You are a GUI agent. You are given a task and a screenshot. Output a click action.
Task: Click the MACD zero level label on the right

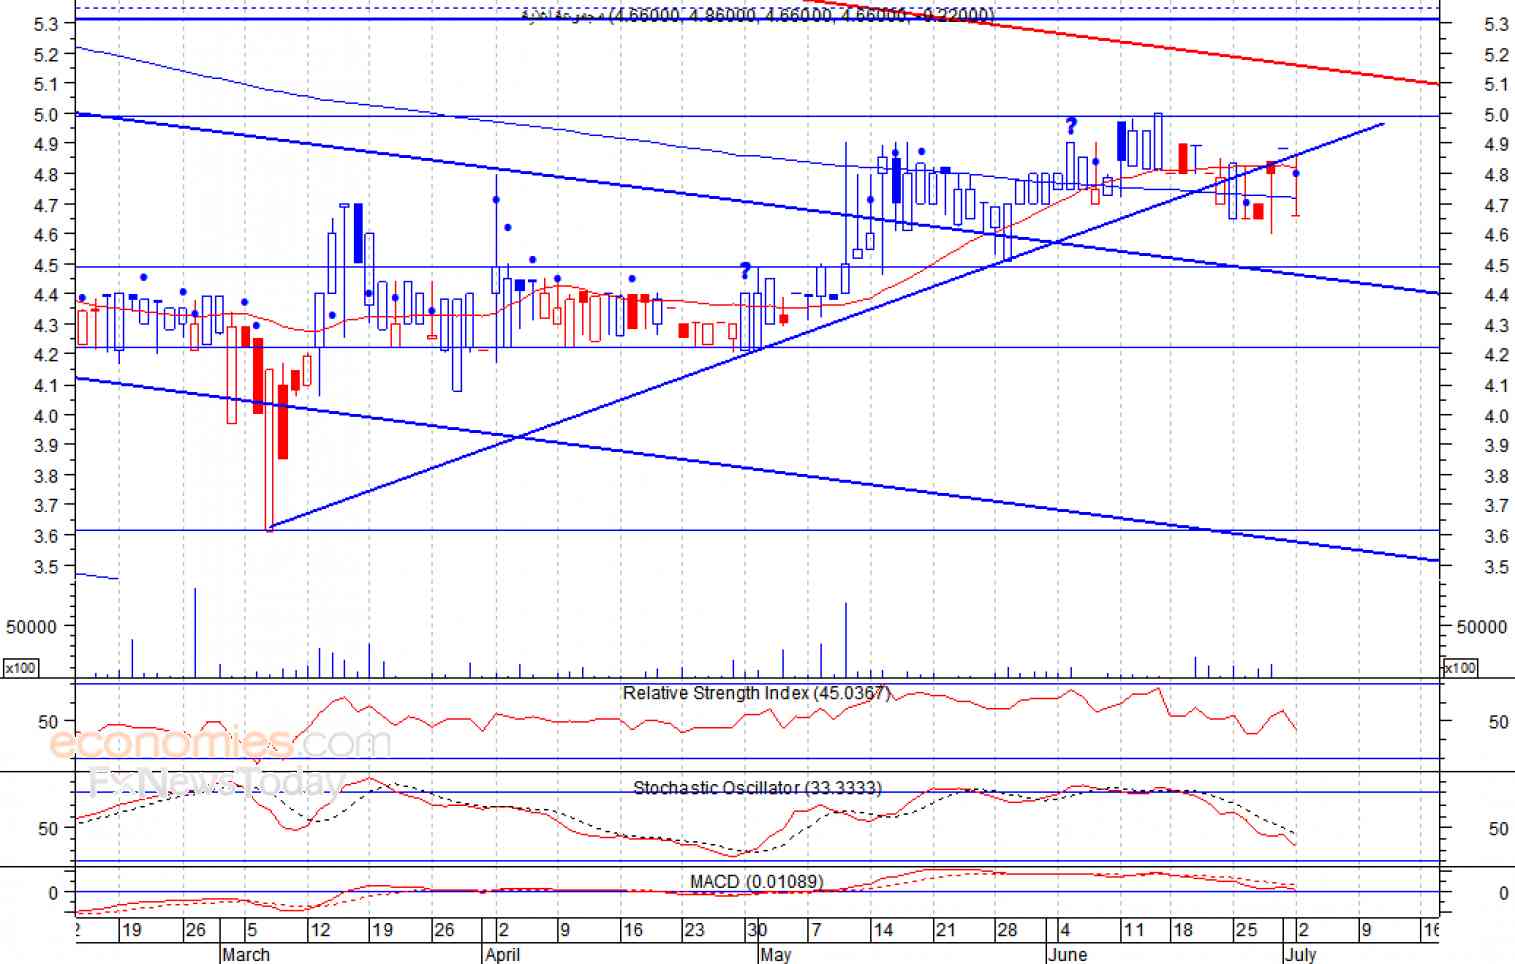click(1503, 893)
